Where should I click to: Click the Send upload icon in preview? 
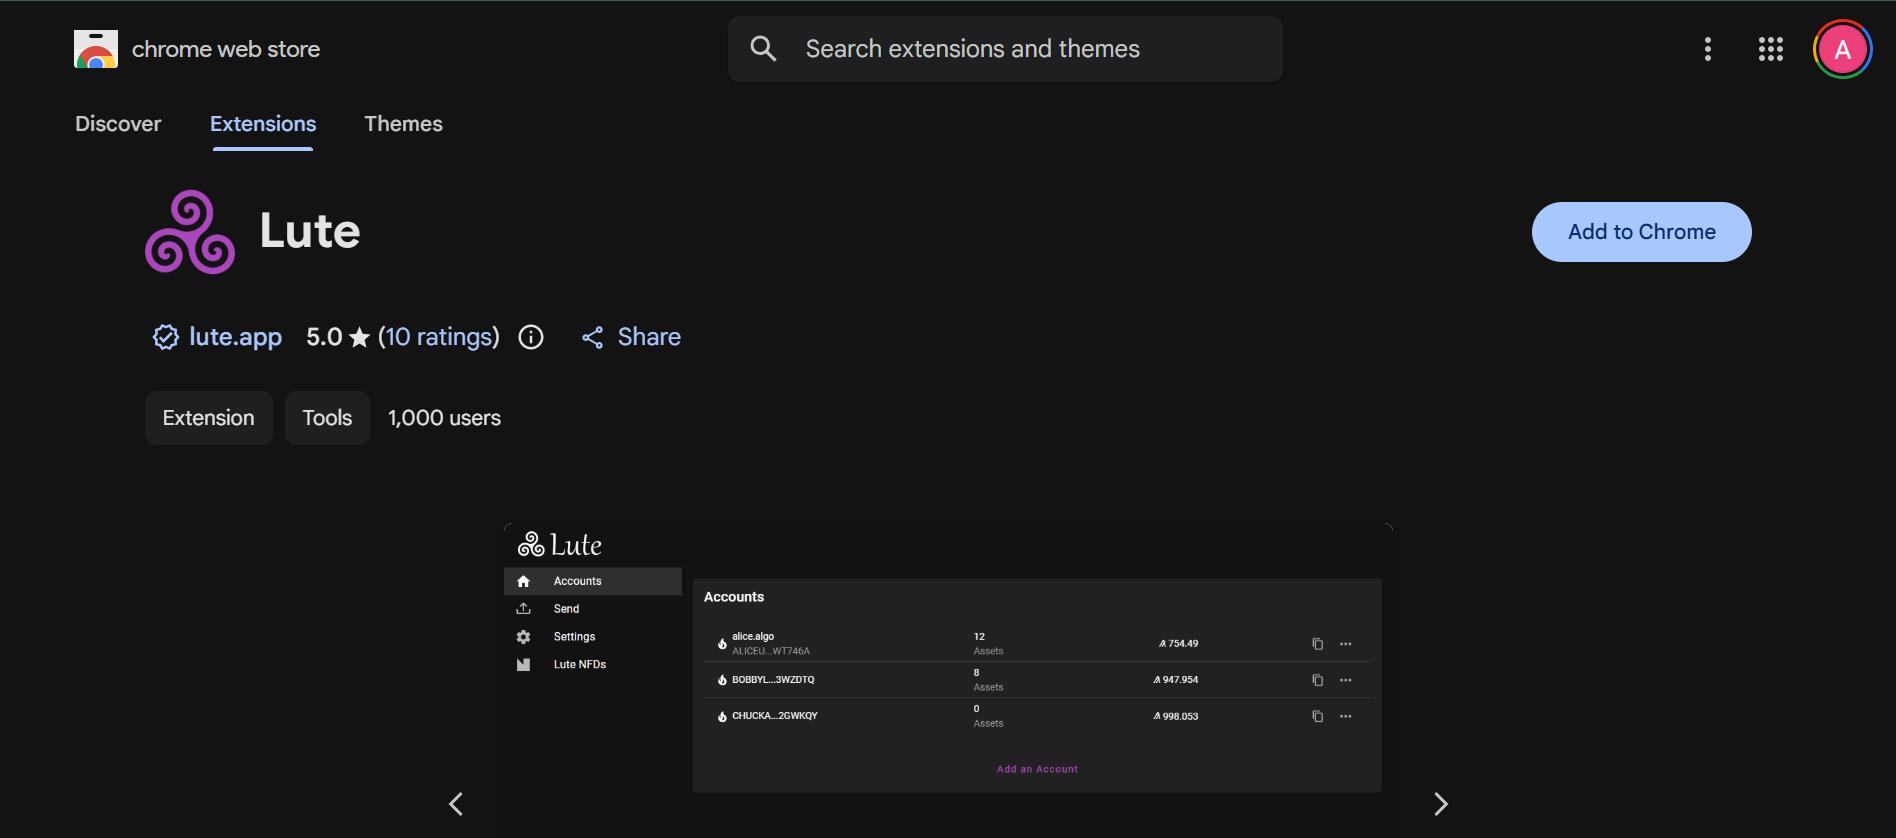(523, 609)
